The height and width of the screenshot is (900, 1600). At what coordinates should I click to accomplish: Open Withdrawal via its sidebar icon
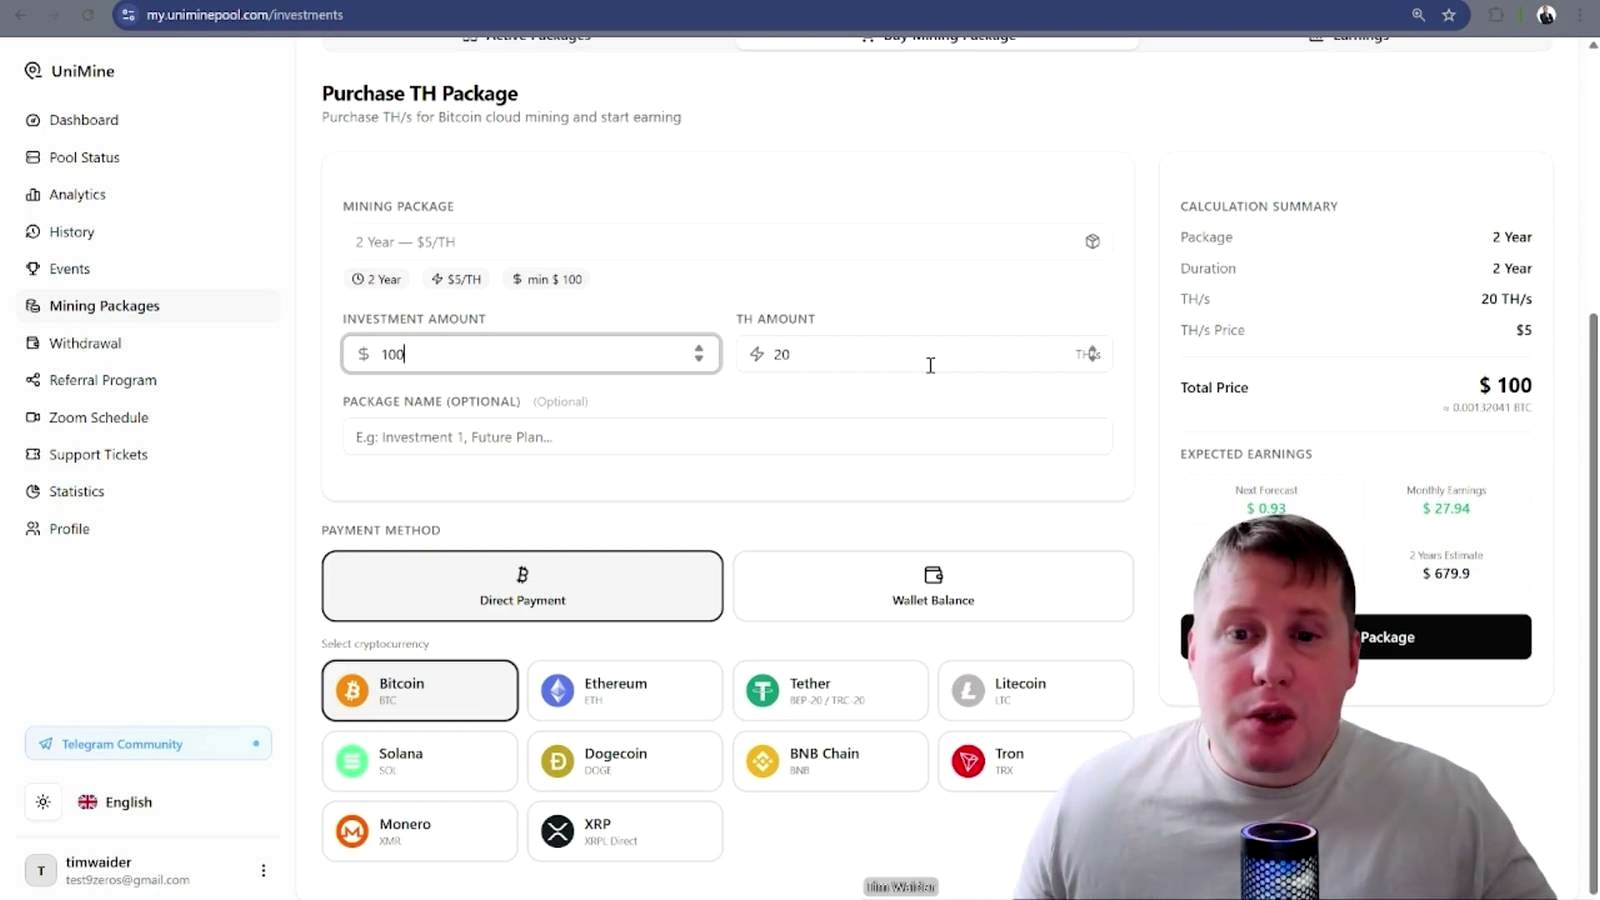pos(33,343)
